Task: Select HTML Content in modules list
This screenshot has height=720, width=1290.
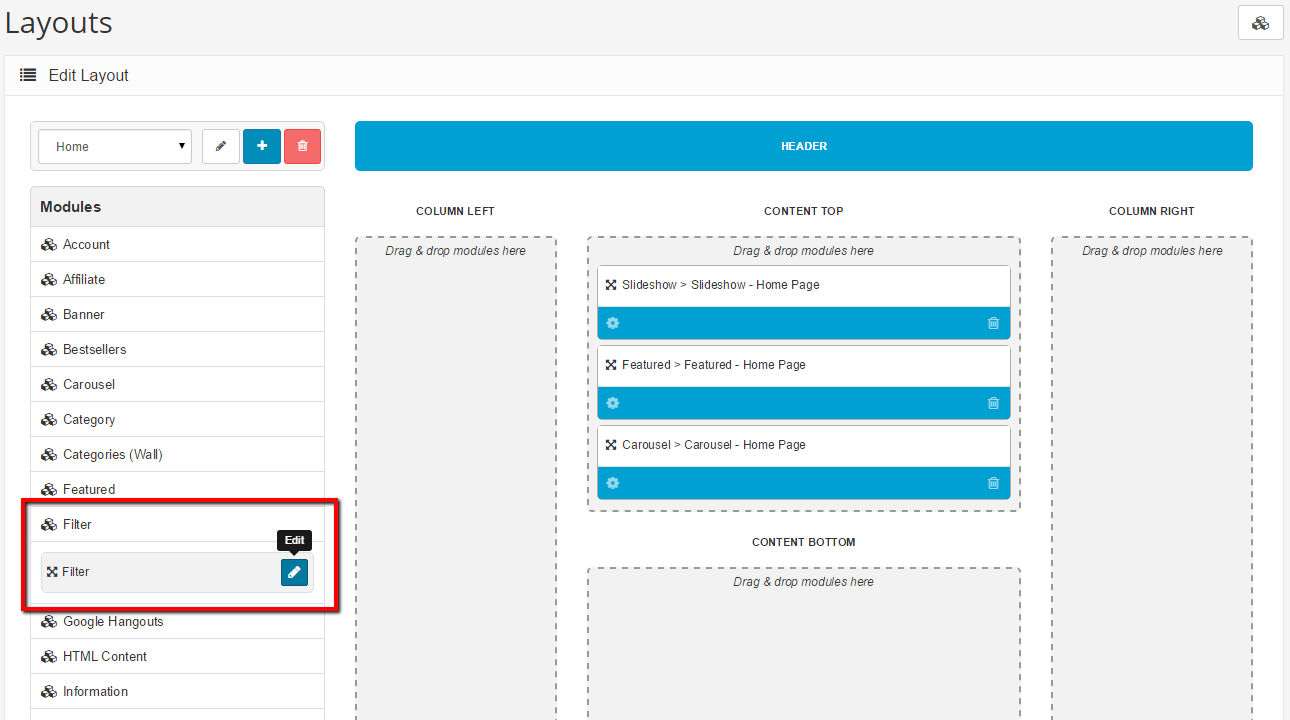Action: tap(104, 656)
